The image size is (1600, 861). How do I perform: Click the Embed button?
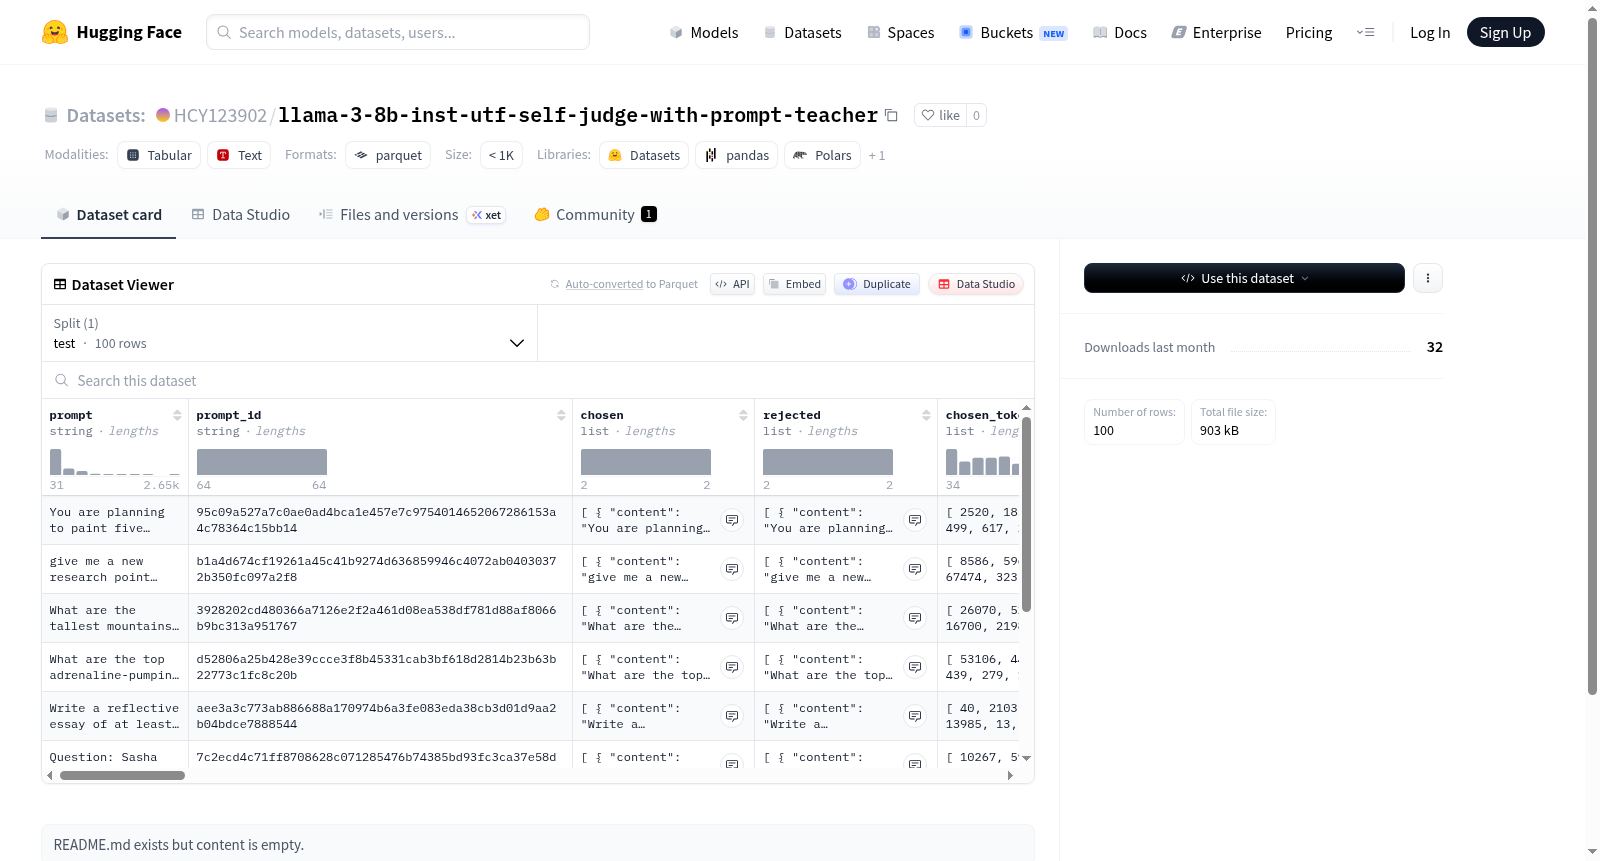point(795,284)
